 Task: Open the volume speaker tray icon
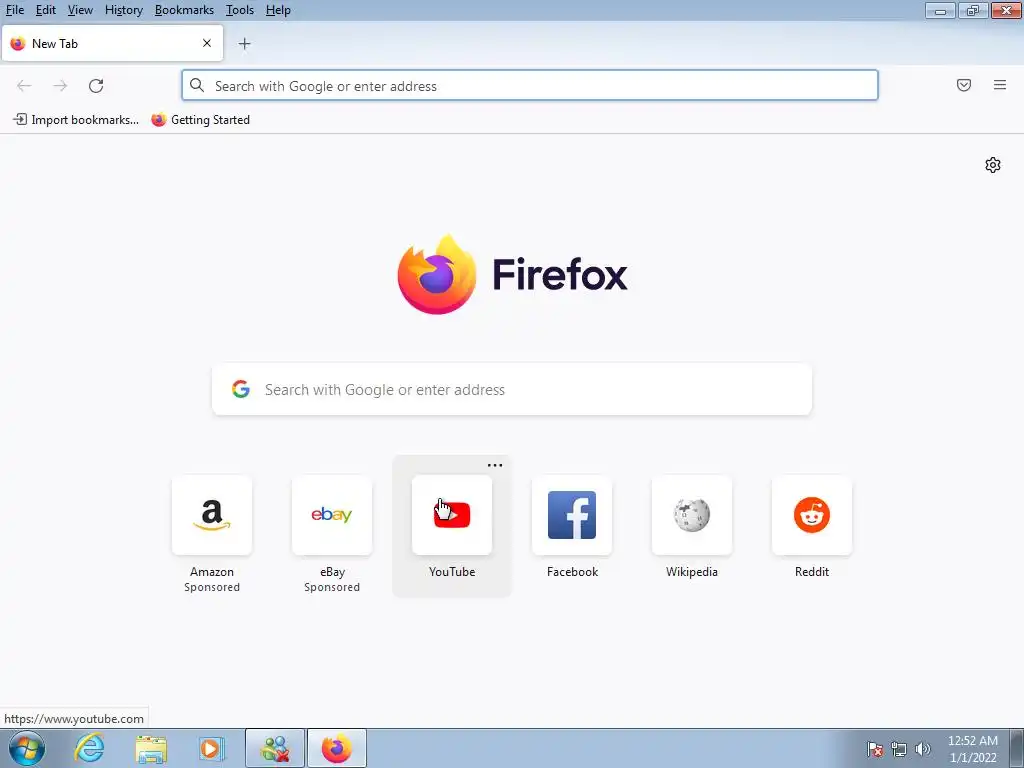click(x=923, y=749)
